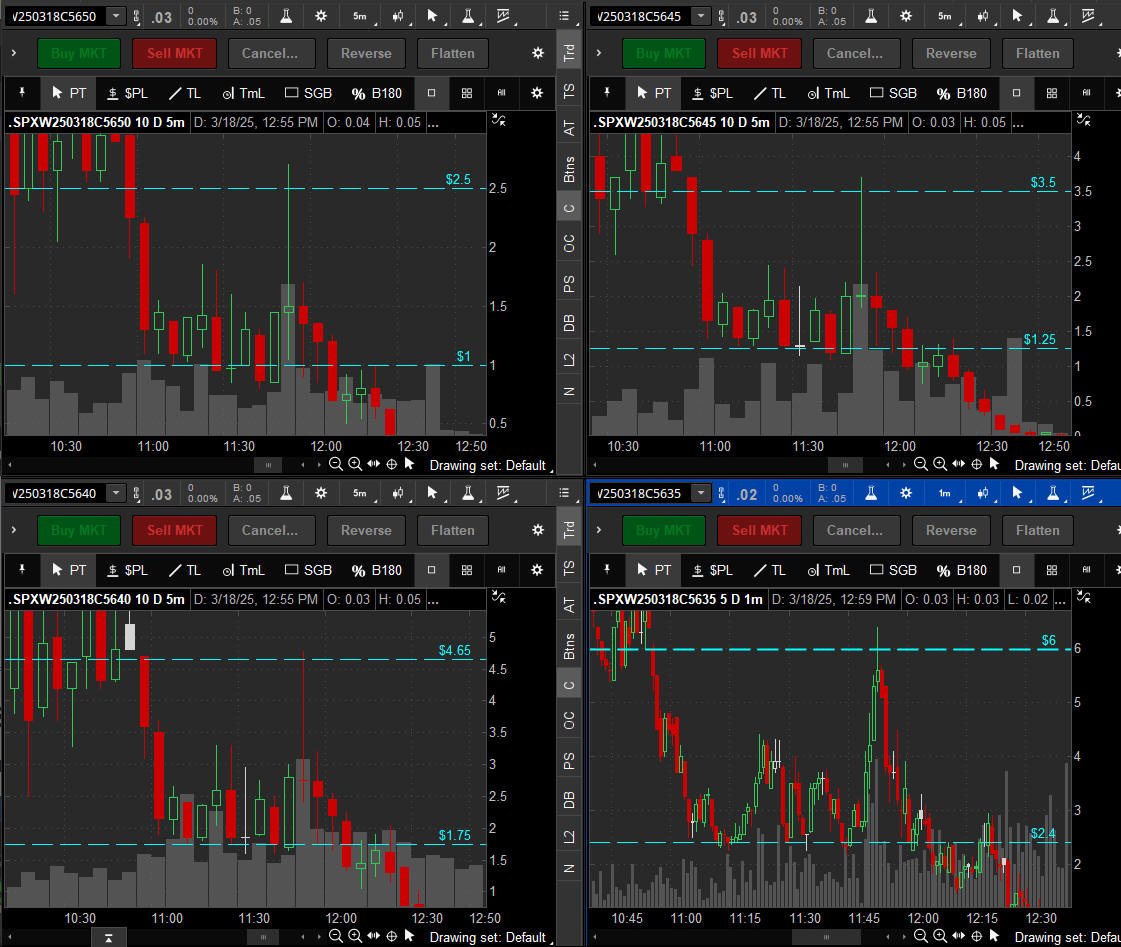Open patterns chart icon on C5640 chart header
This screenshot has width=1121, height=947.
(503, 492)
